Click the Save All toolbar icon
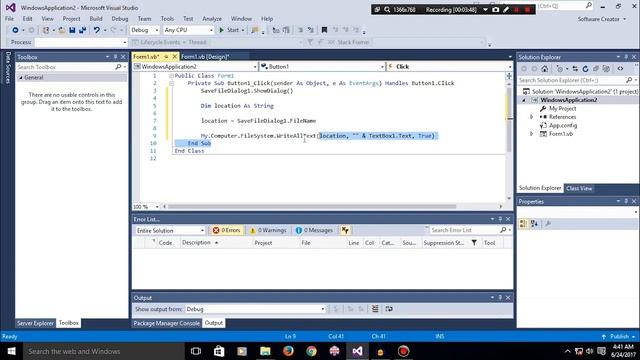 click(x=82, y=30)
